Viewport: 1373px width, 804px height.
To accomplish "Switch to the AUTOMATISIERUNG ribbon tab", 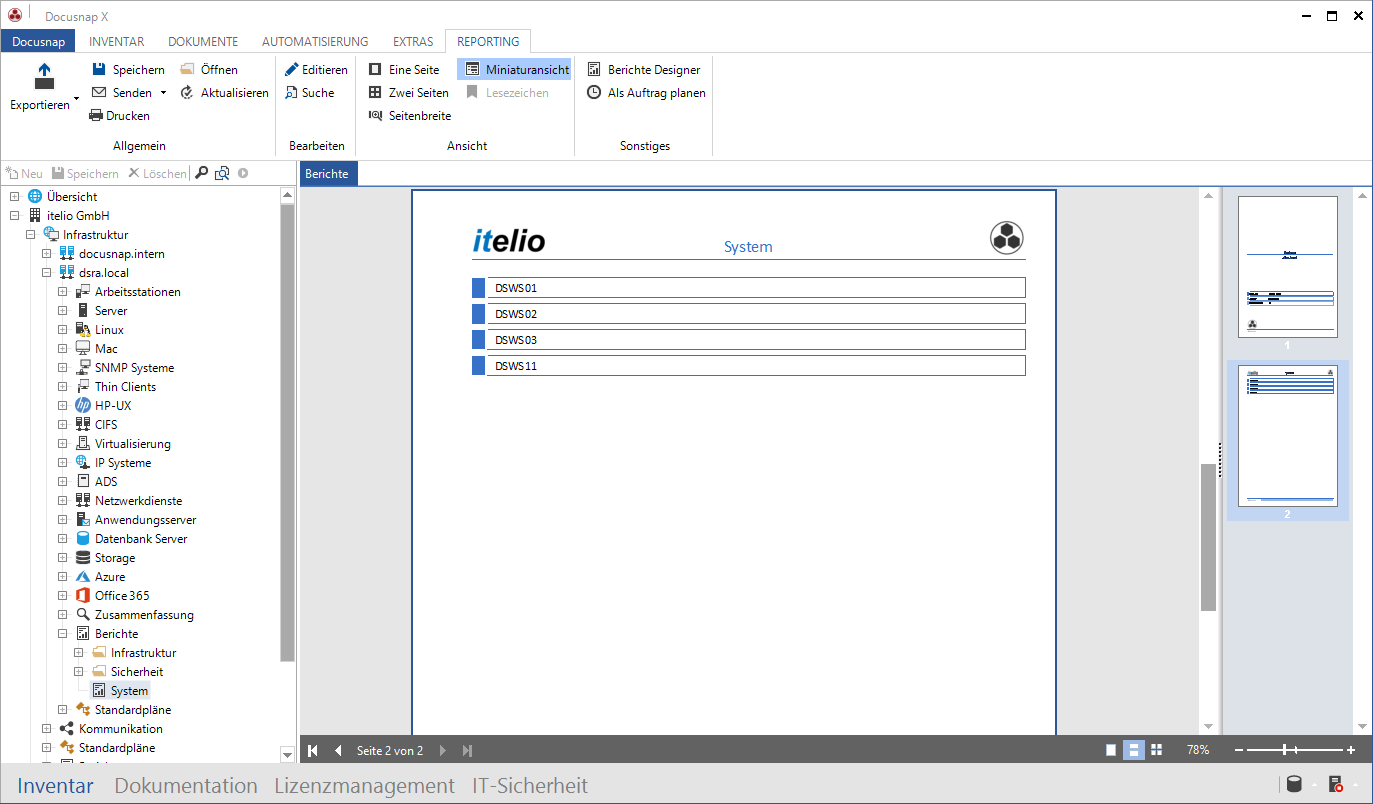I will click(x=315, y=42).
